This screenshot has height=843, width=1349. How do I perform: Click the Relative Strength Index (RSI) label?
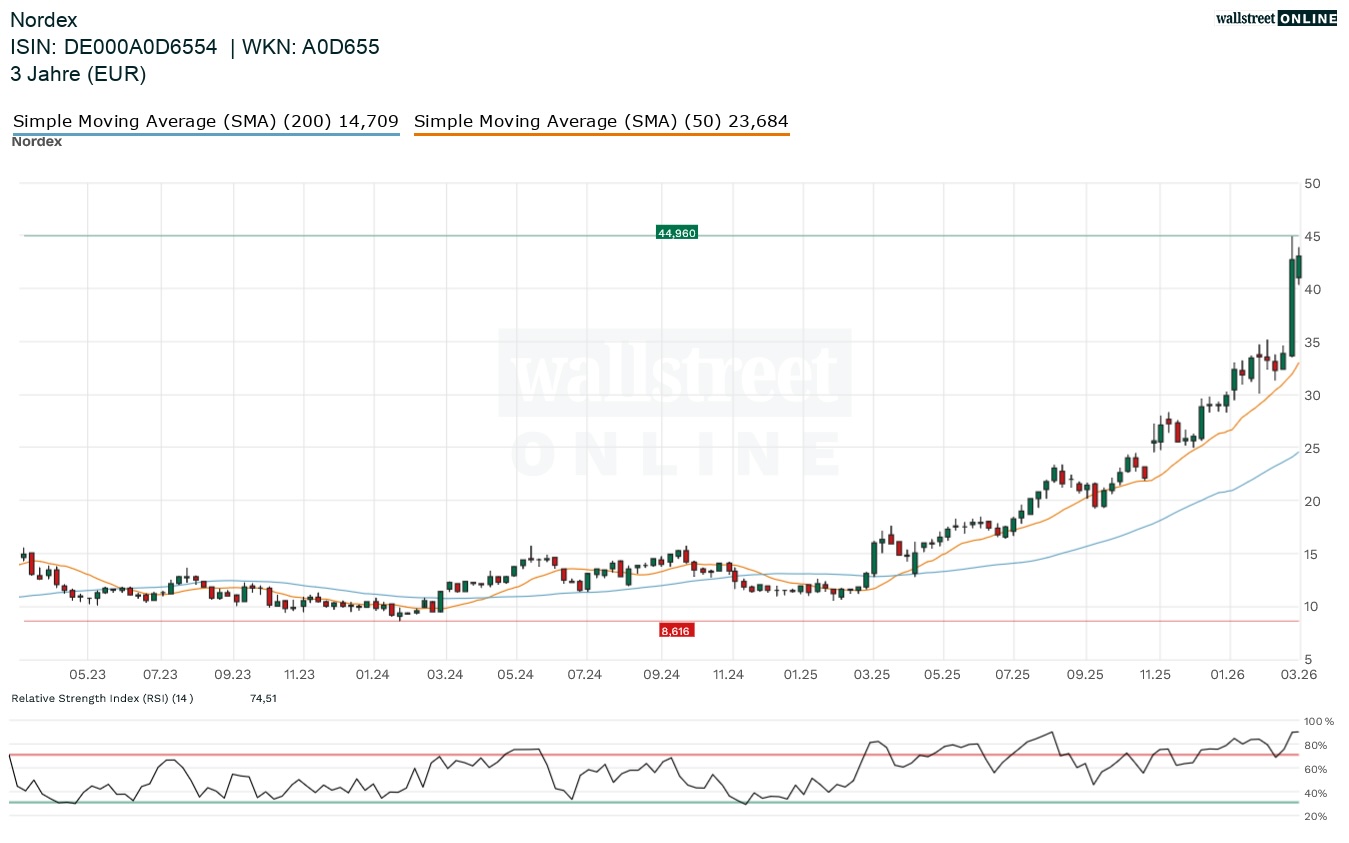point(102,698)
